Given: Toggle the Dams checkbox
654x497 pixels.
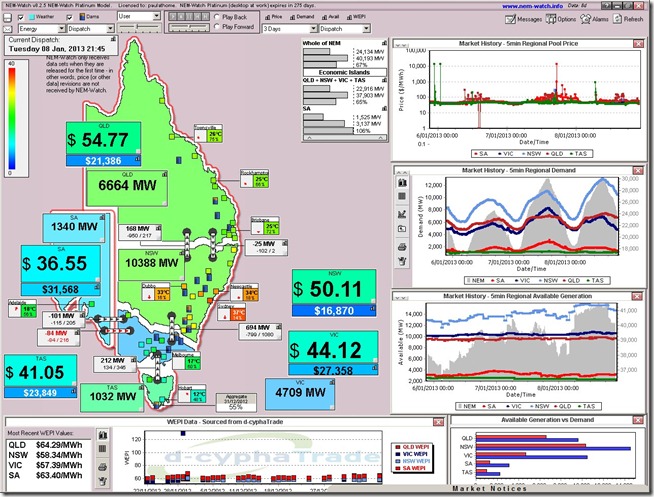Looking at the screenshot, I should click(70, 18).
